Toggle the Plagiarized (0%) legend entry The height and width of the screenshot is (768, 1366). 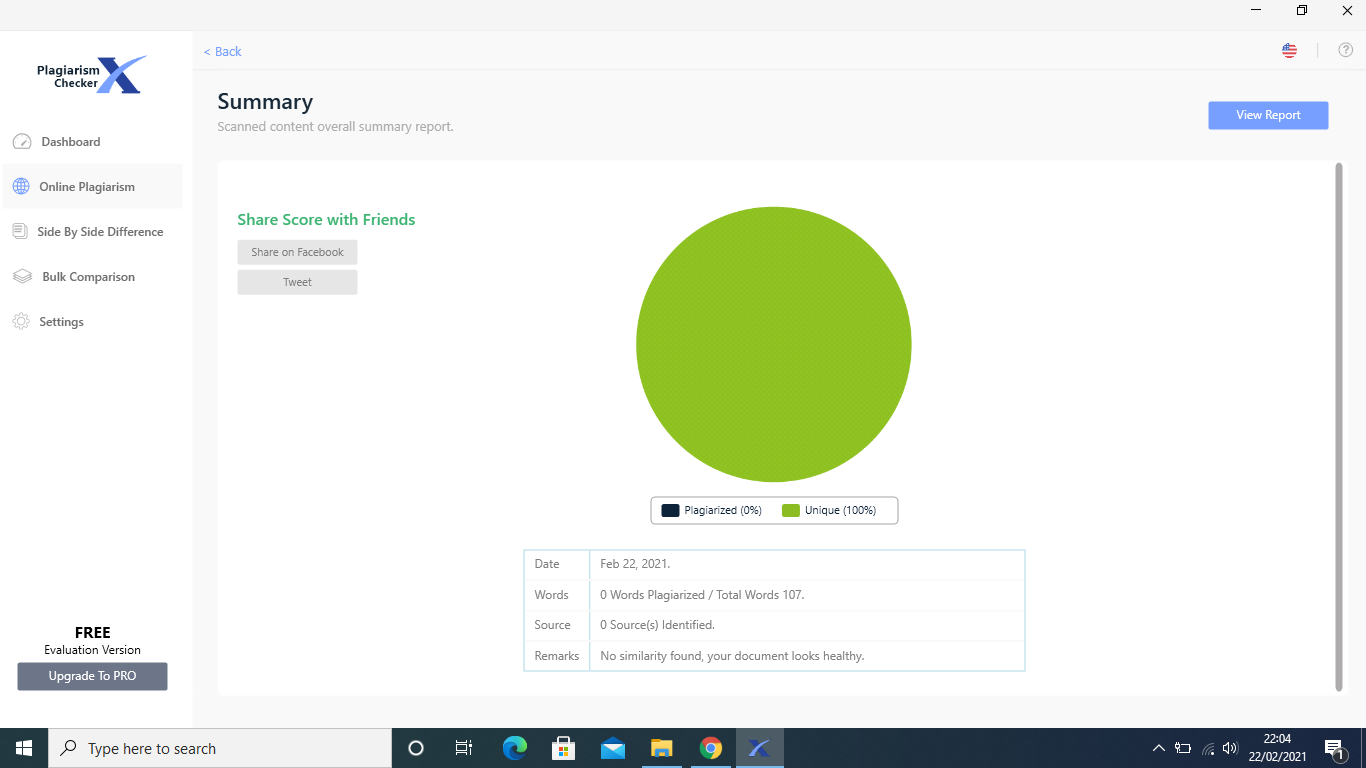click(x=711, y=510)
